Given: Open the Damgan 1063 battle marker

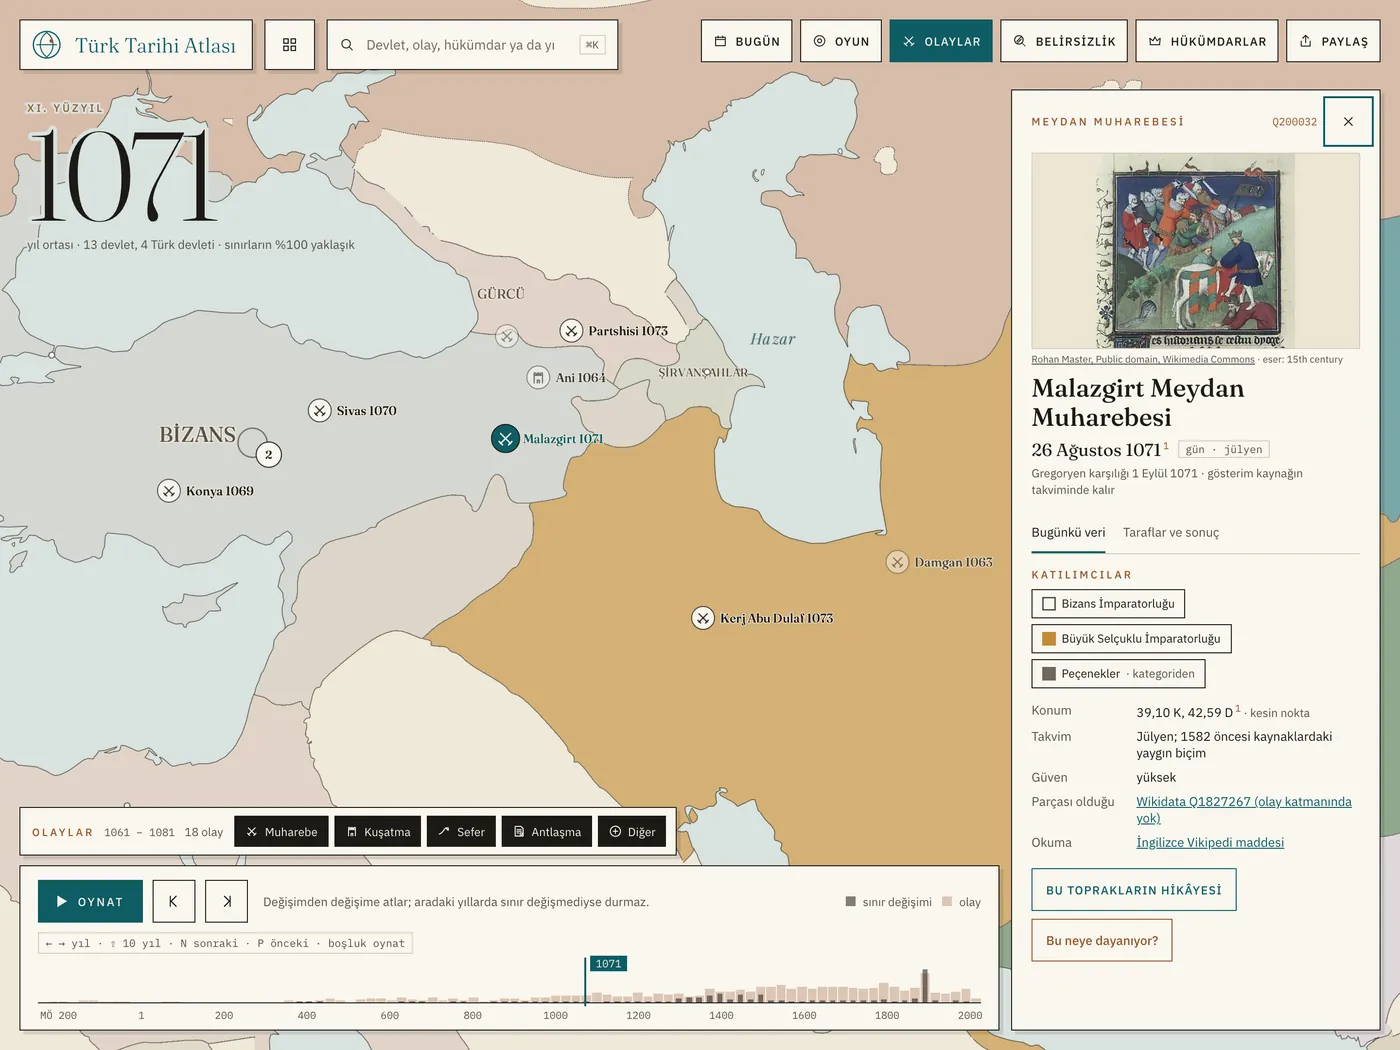Looking at the screenshot, I should click(897, 562).
